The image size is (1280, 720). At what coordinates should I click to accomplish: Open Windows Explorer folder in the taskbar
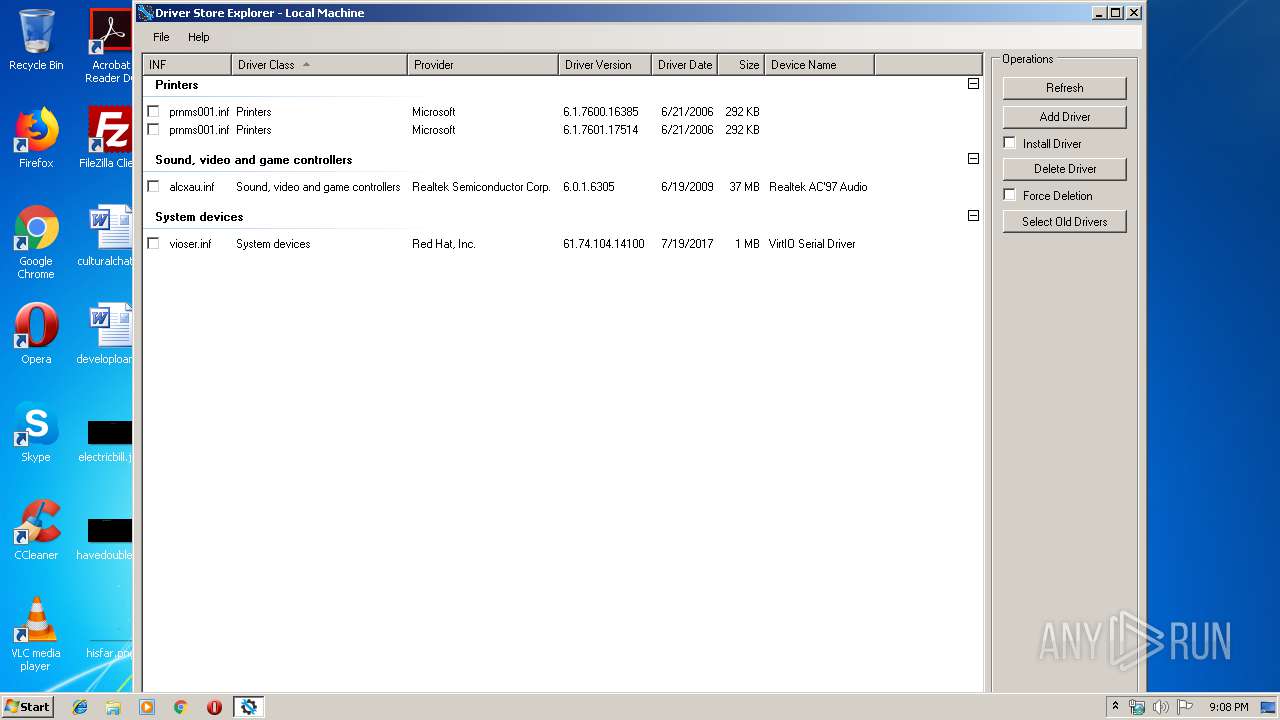[x=113, y=707]
